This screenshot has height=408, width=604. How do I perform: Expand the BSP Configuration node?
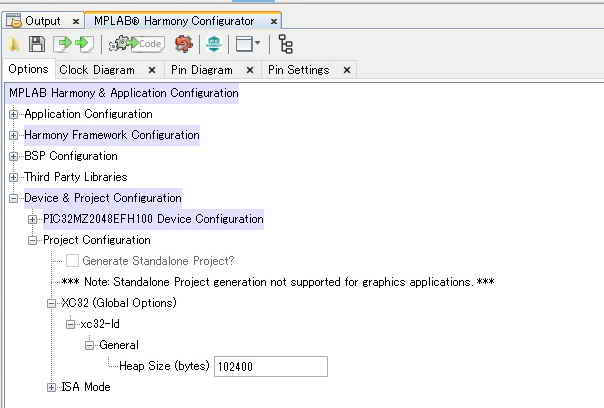(13, 156)
